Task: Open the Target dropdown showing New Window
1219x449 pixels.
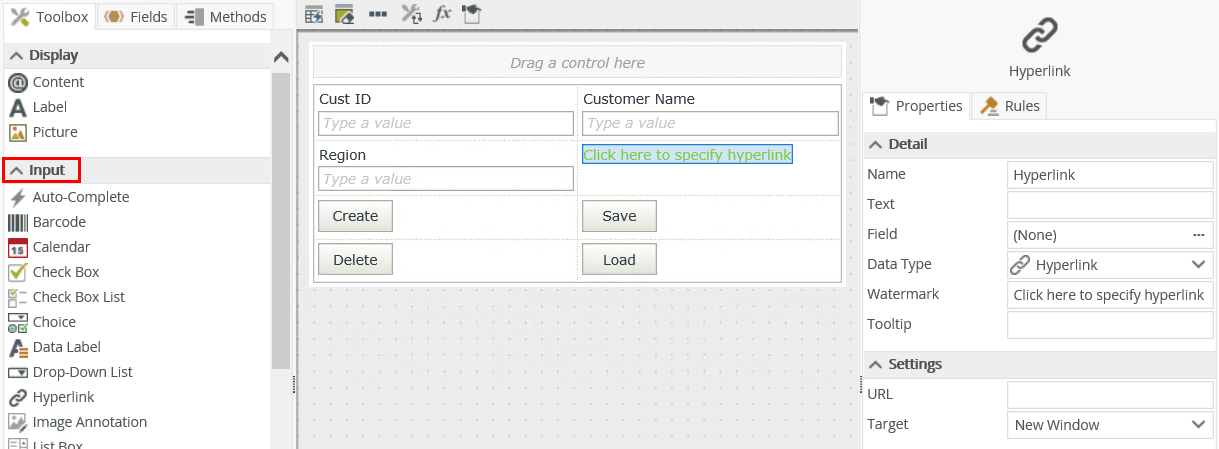Action: pyautogui.click(x=1109, y=425)
